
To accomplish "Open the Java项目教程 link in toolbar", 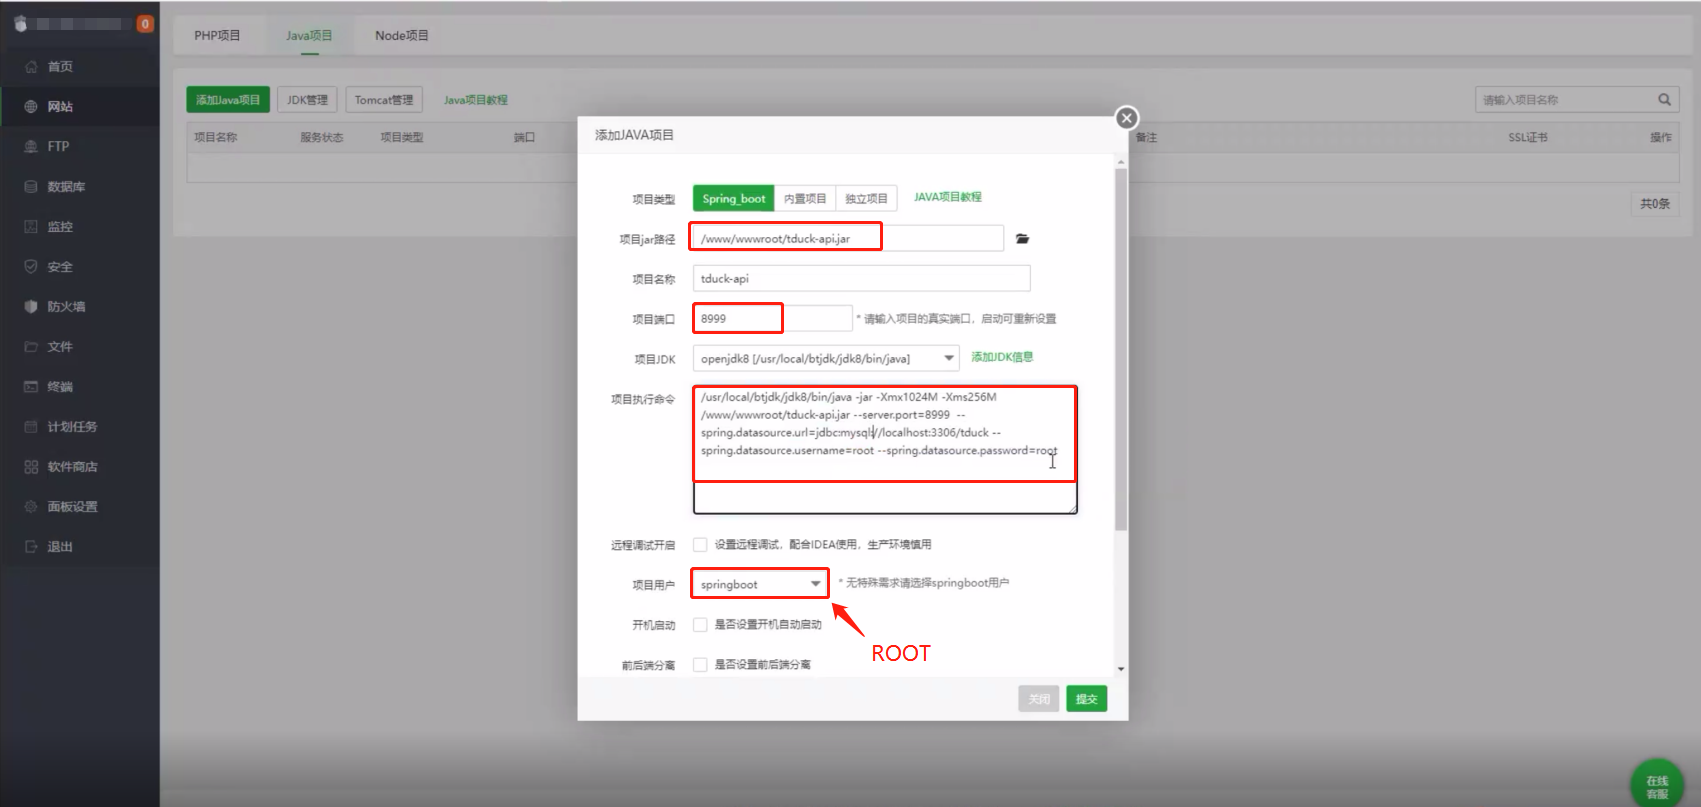I will coord(476,100).
